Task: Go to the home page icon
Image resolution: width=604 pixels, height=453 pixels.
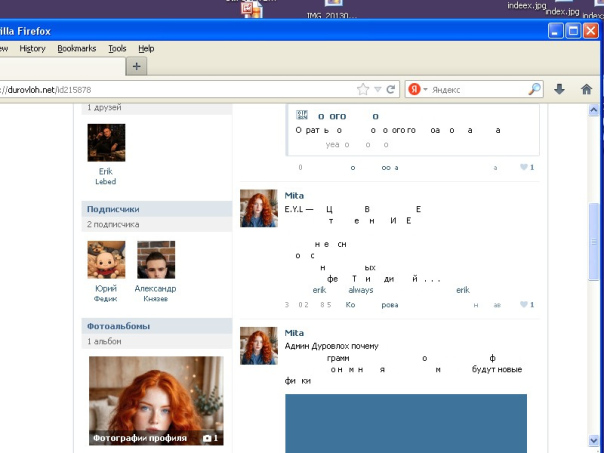Action: 586,89
